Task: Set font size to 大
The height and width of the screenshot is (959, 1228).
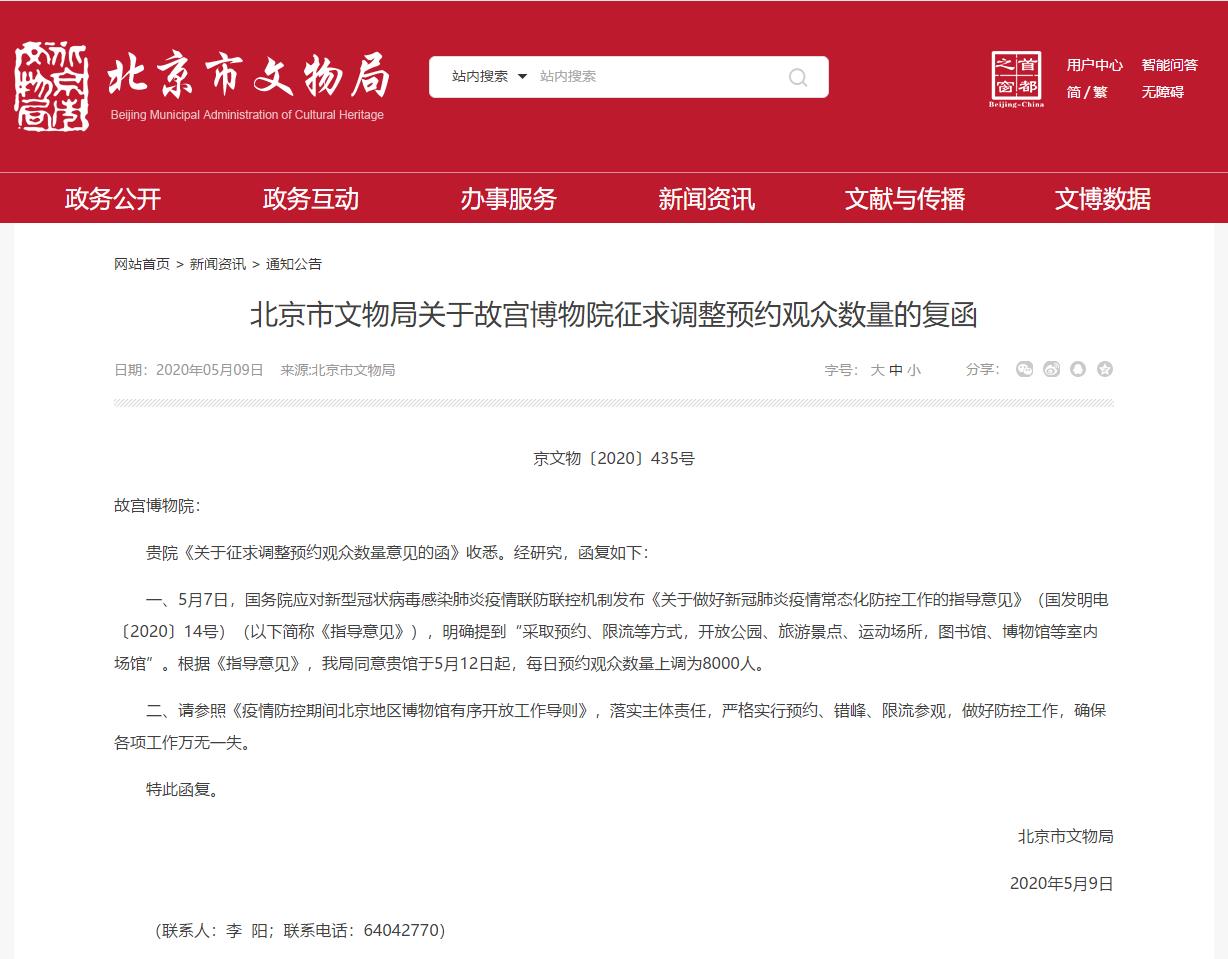Action: point(877,370)
